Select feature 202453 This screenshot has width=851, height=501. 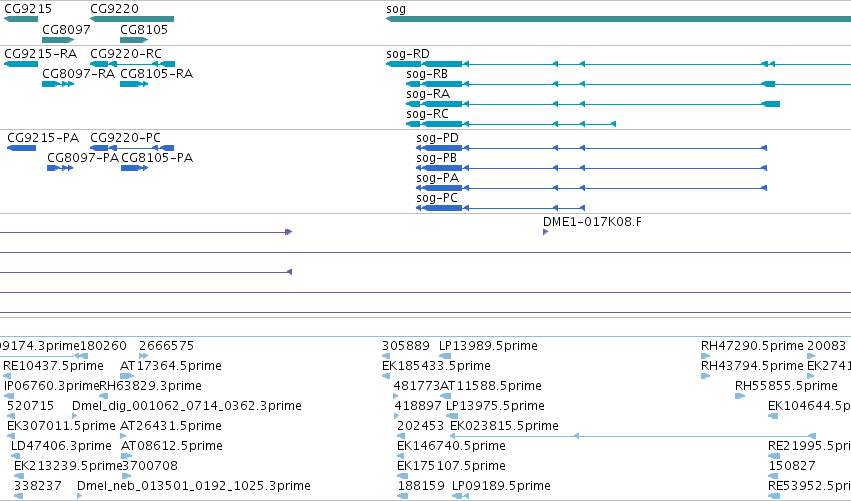point(421,426)
